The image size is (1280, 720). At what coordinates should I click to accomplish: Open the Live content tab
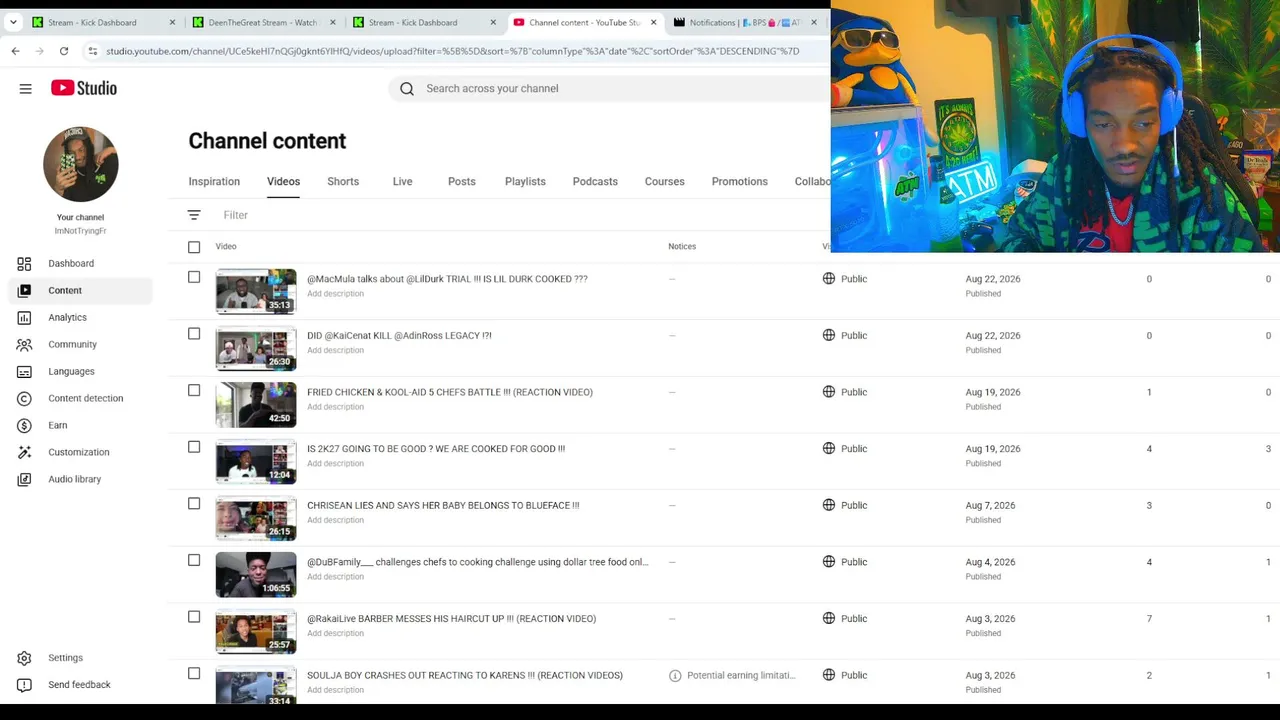tap(402, 182)
